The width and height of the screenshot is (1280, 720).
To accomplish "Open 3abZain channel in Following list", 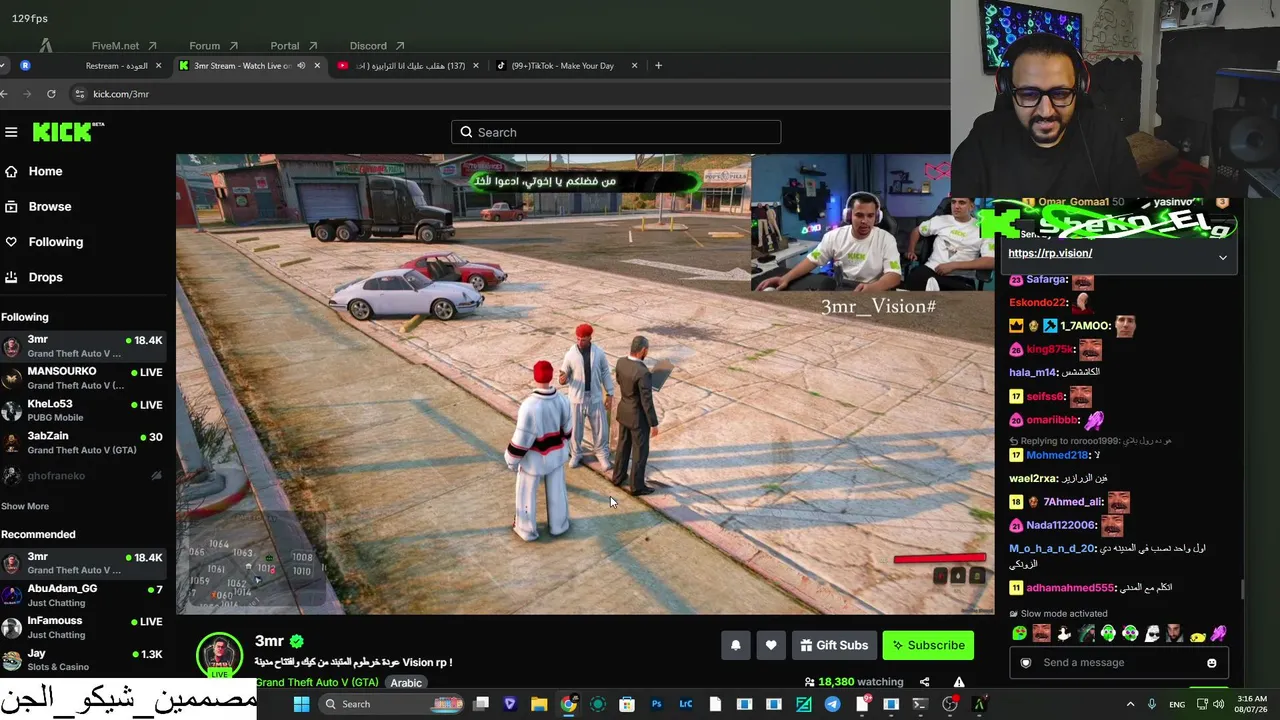I will point(85,443).
